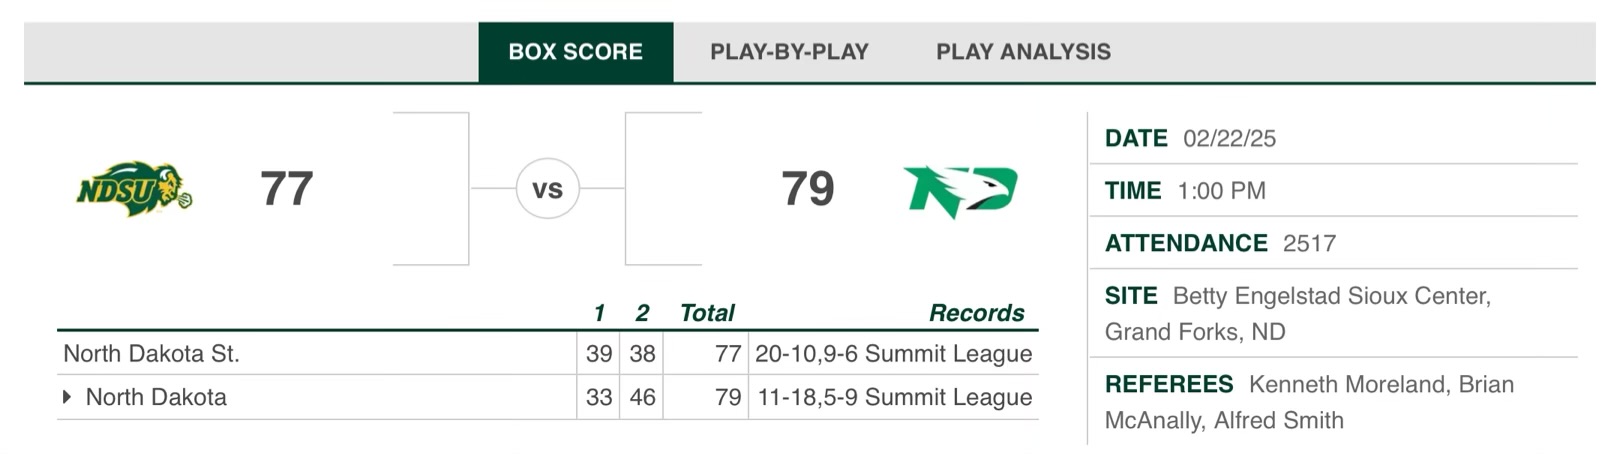Open the Play Analysis tab
The image size is (1620, 454).
coord(1023,52)
